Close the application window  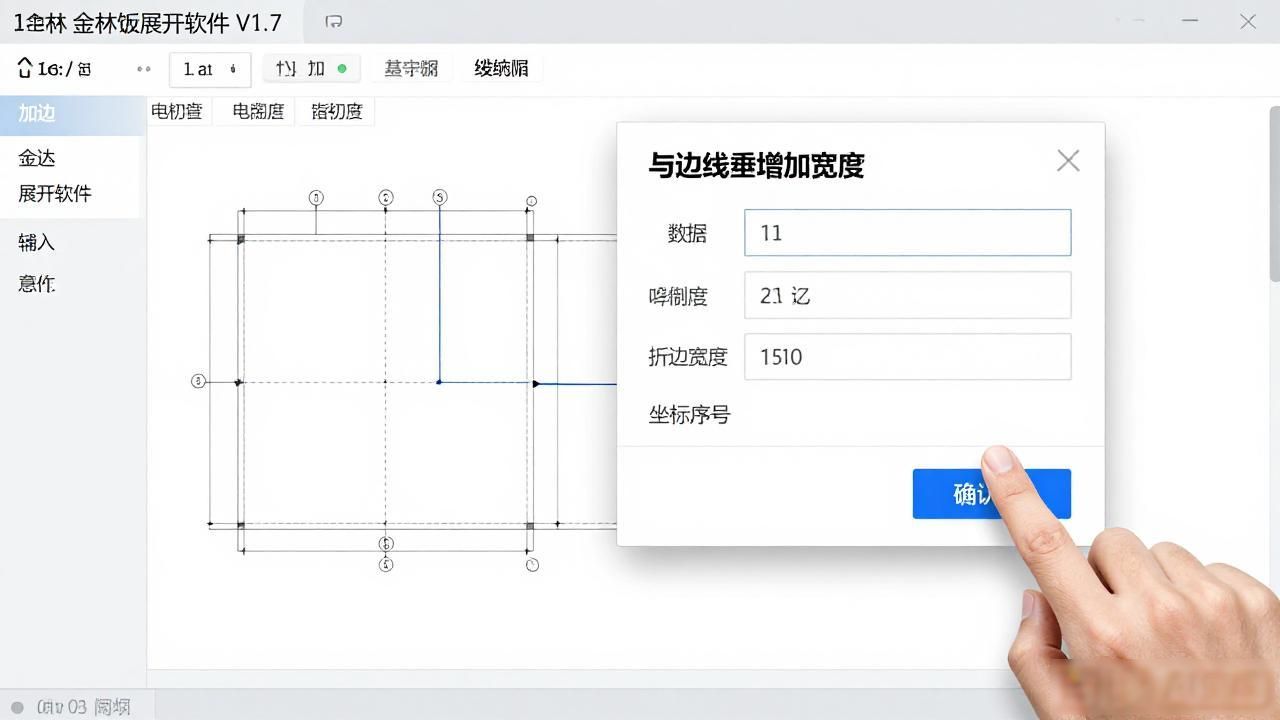click(1248, 21)
